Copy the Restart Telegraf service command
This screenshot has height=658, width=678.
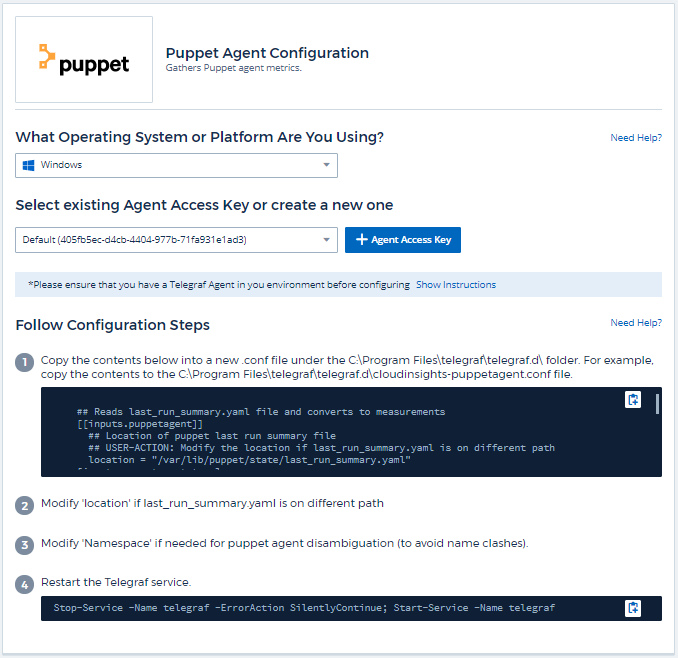633,608
